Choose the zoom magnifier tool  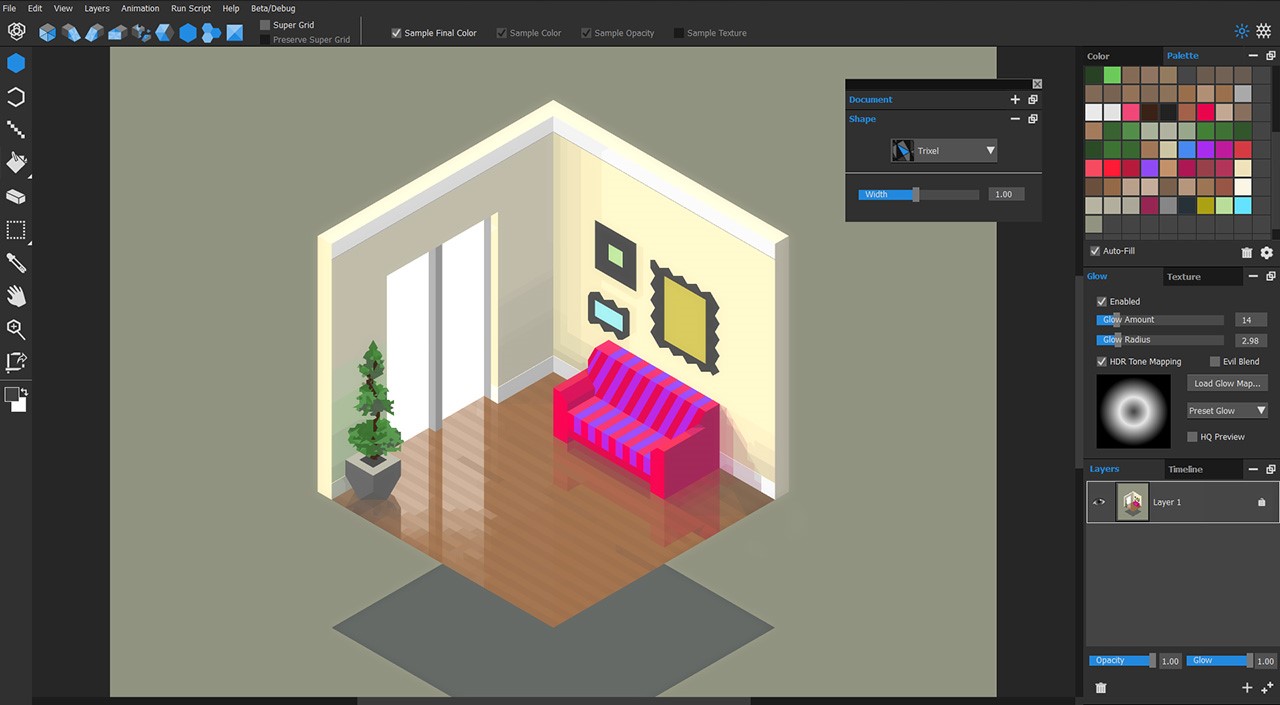pyautogui.click(x=16, y=329)
